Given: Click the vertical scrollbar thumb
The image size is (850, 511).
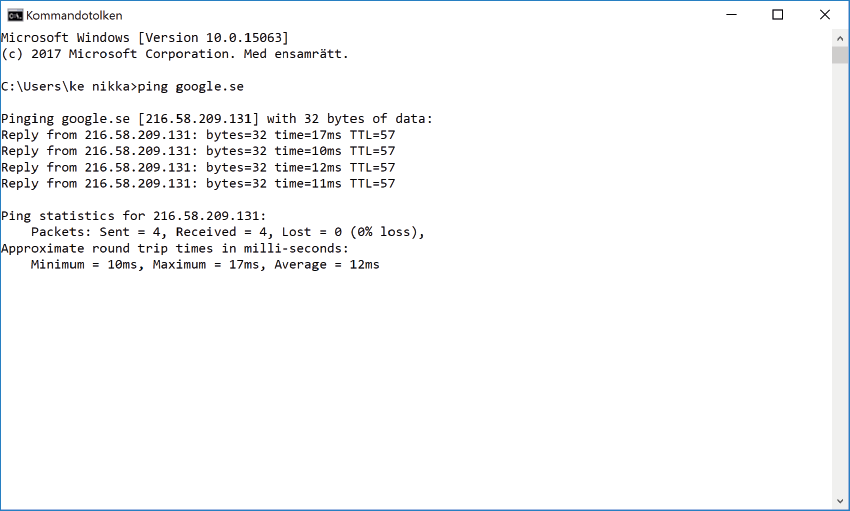Looking at the screenshot, I should pos(840,54).
